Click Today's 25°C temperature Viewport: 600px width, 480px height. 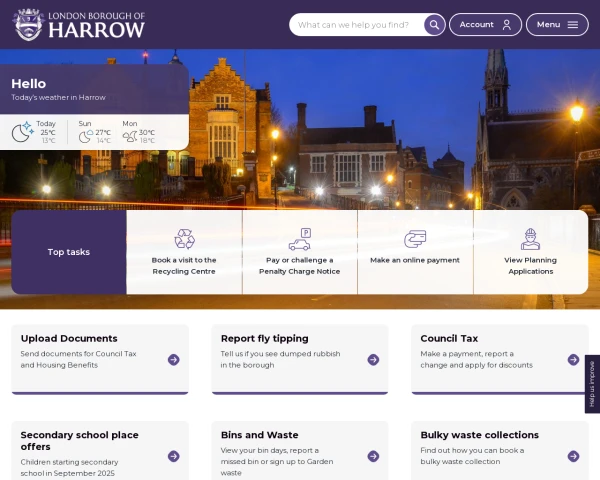(48, 132)
